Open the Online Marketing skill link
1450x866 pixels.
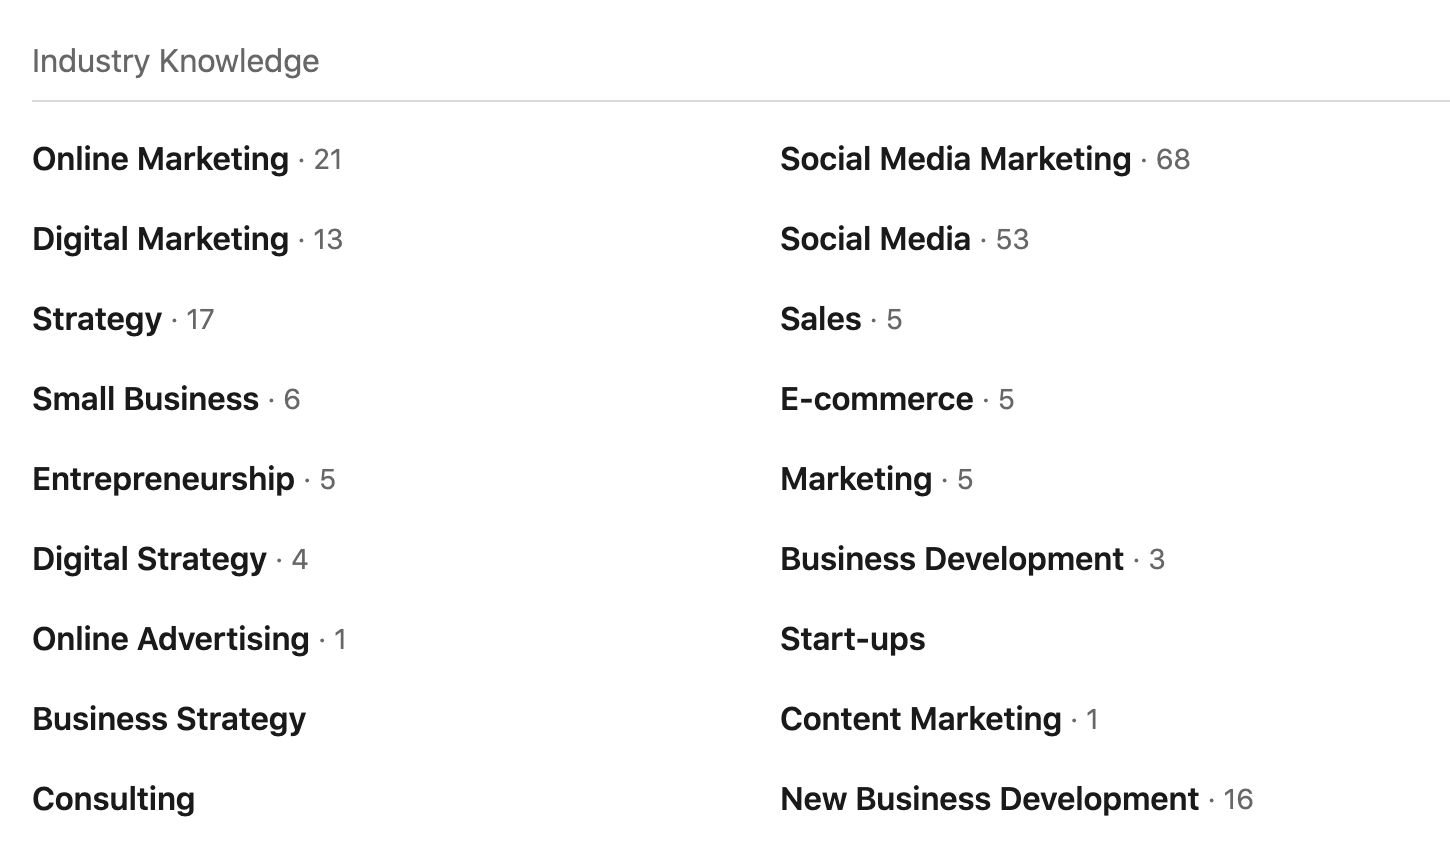click(x=160, y=159)
